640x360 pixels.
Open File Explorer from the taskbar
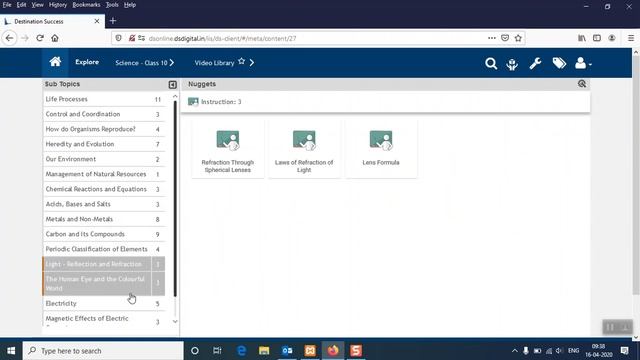[264, 351]
